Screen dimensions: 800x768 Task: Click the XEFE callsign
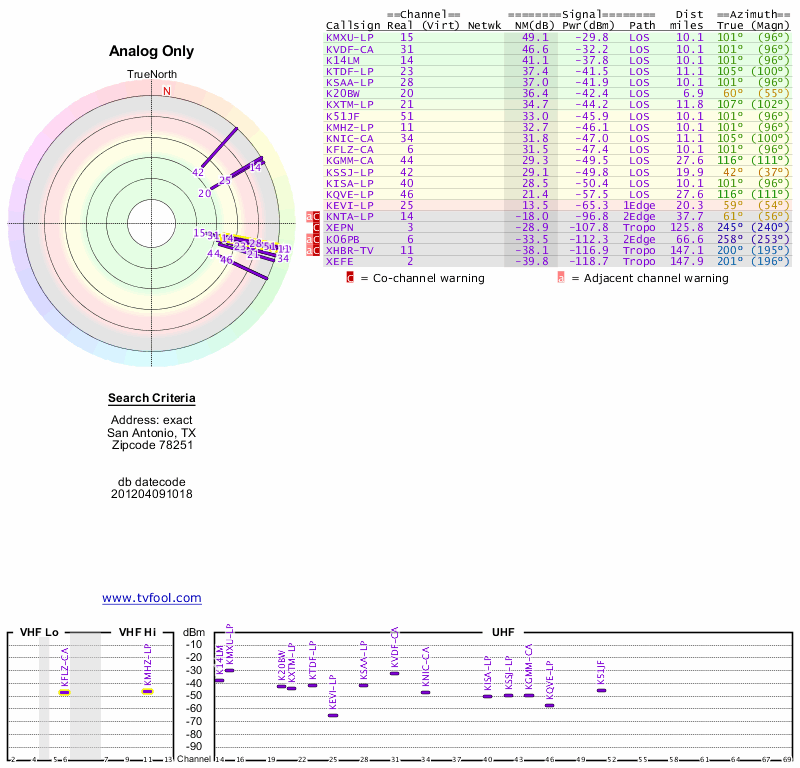pos(339,261)
